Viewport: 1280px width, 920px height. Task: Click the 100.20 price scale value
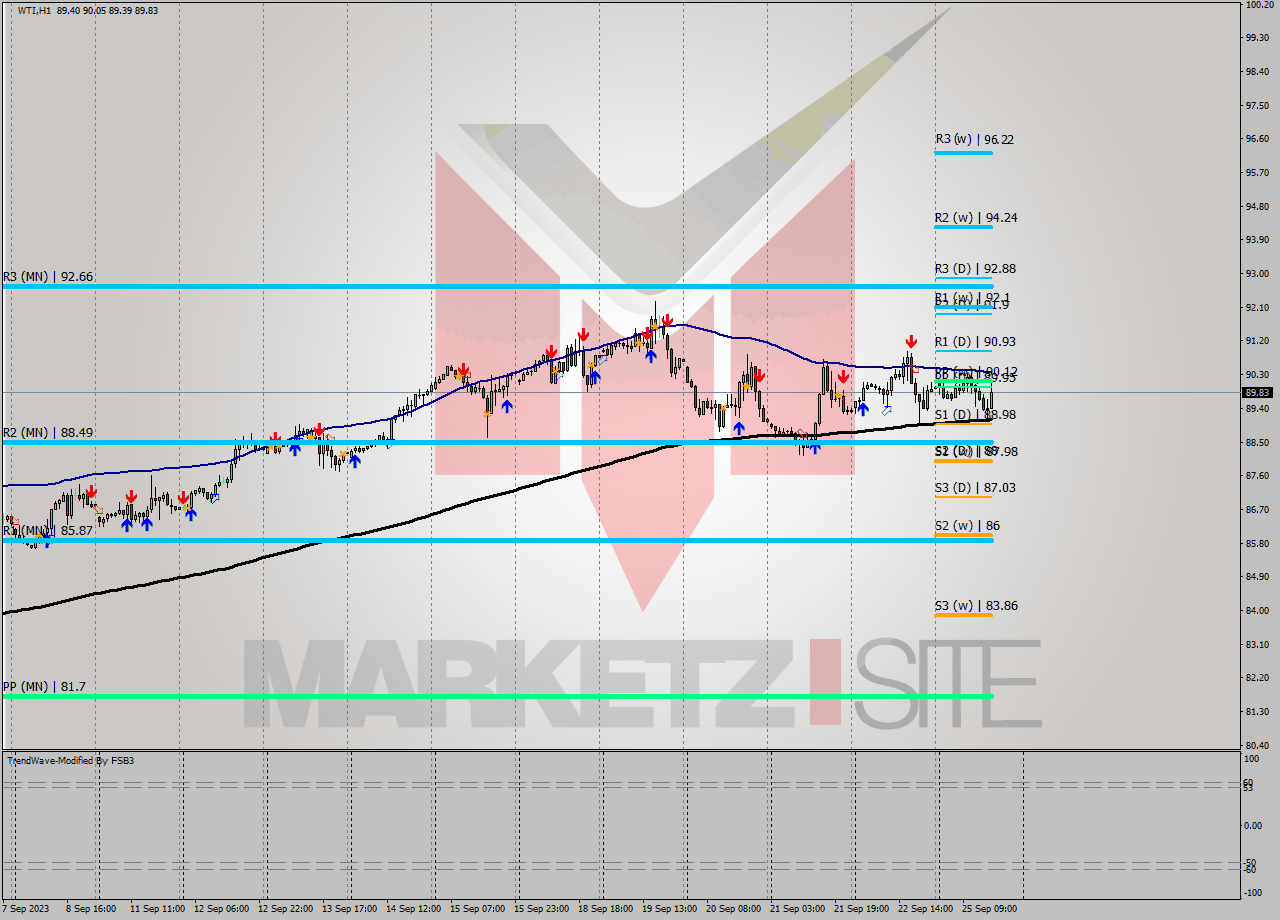click(1260, 5)
